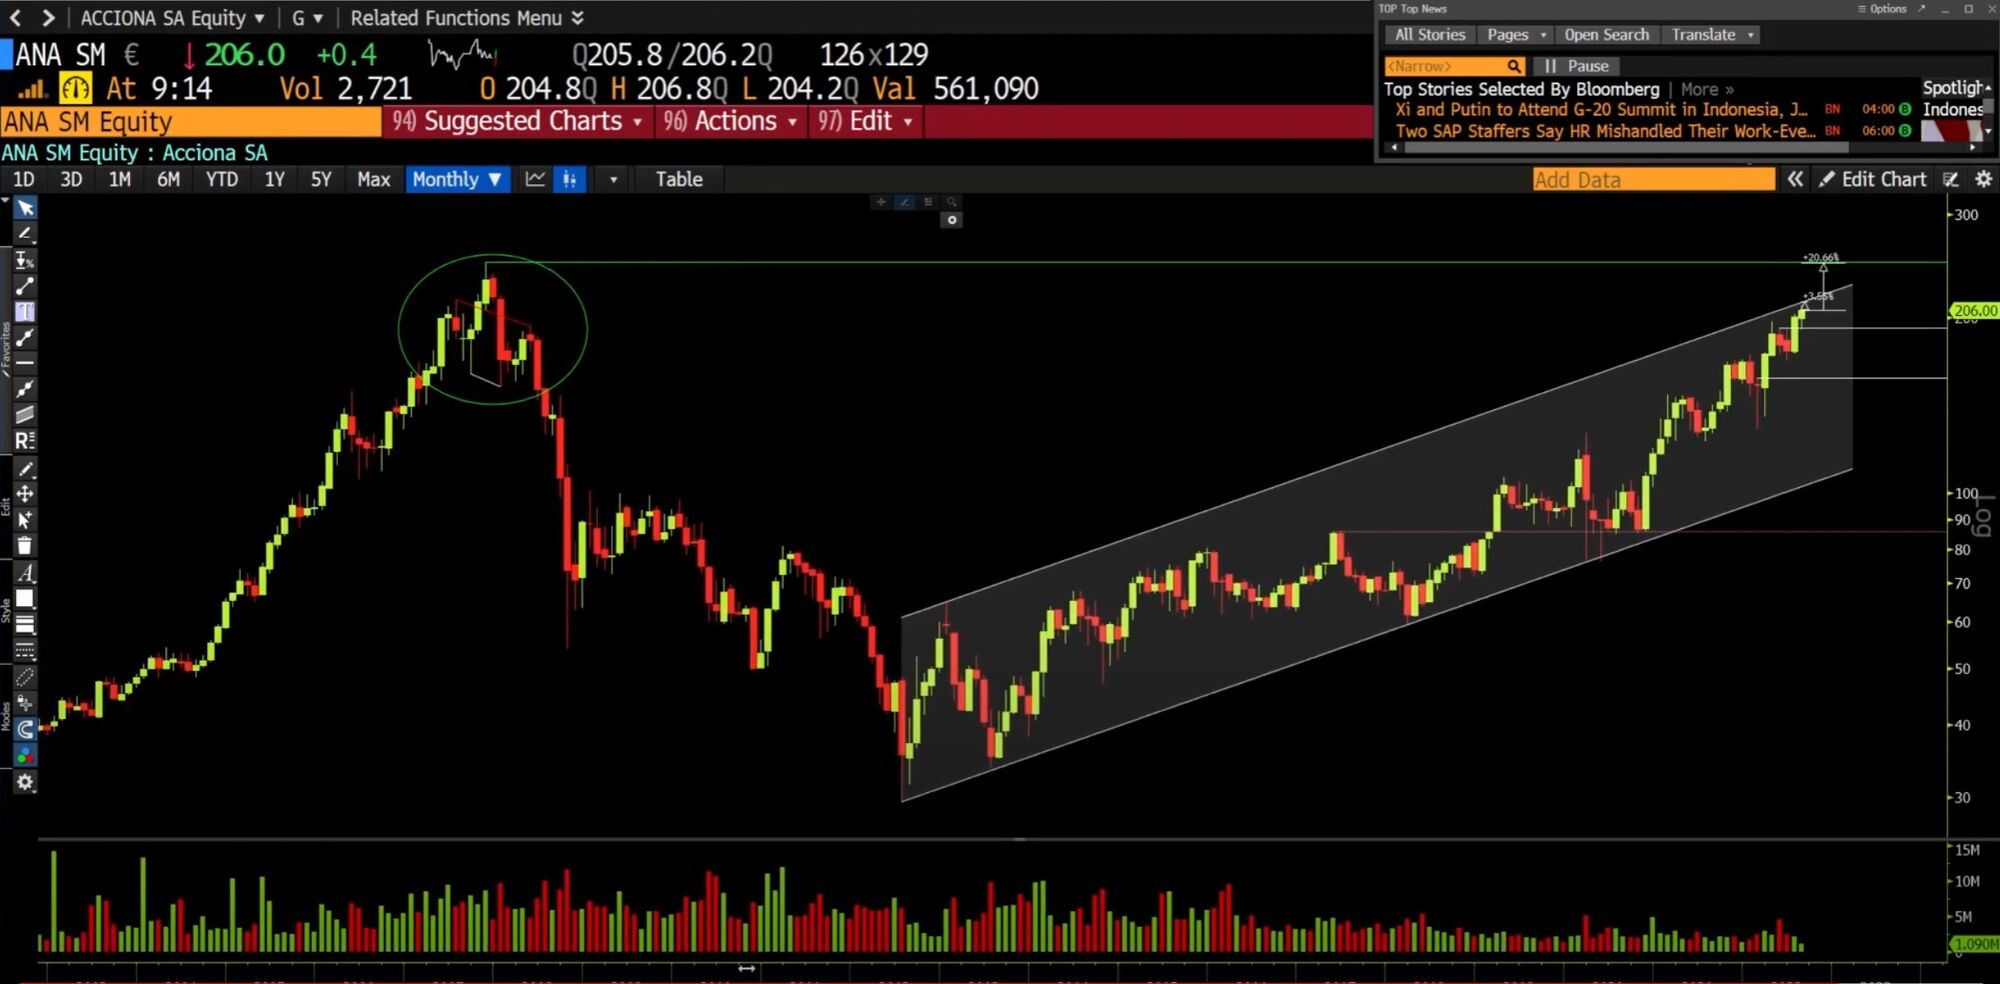Select the Max time range
Image resolution: width=2000 pixels, height=984 pixels.
tap(374, 179)
